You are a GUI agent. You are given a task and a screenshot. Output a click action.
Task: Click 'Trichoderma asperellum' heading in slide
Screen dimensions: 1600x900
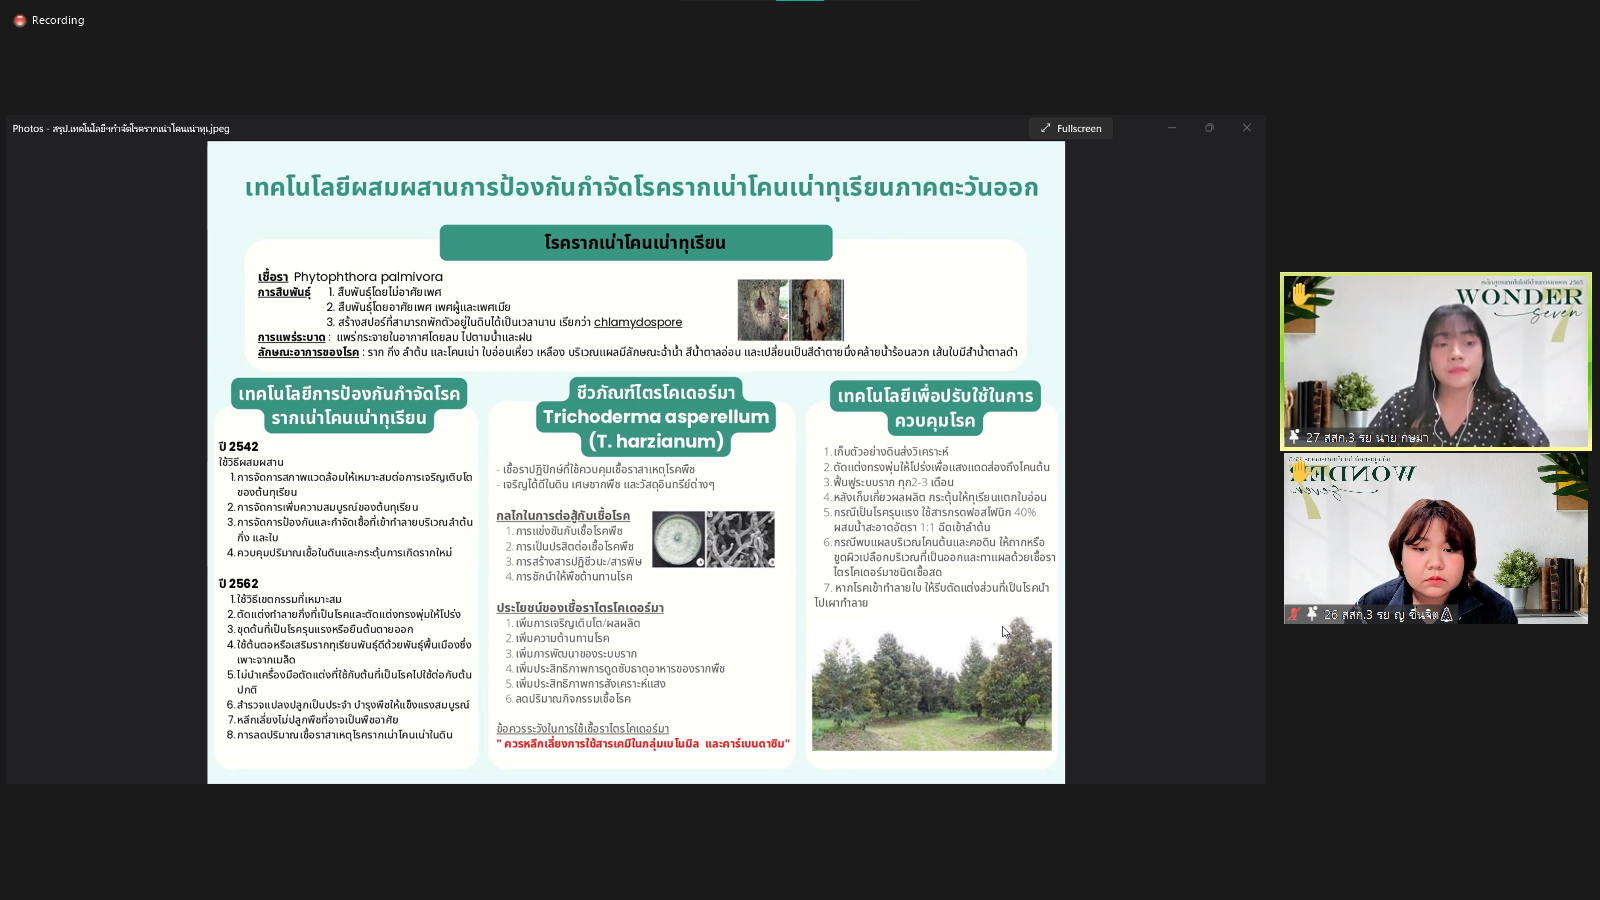[x=656, y=417]
